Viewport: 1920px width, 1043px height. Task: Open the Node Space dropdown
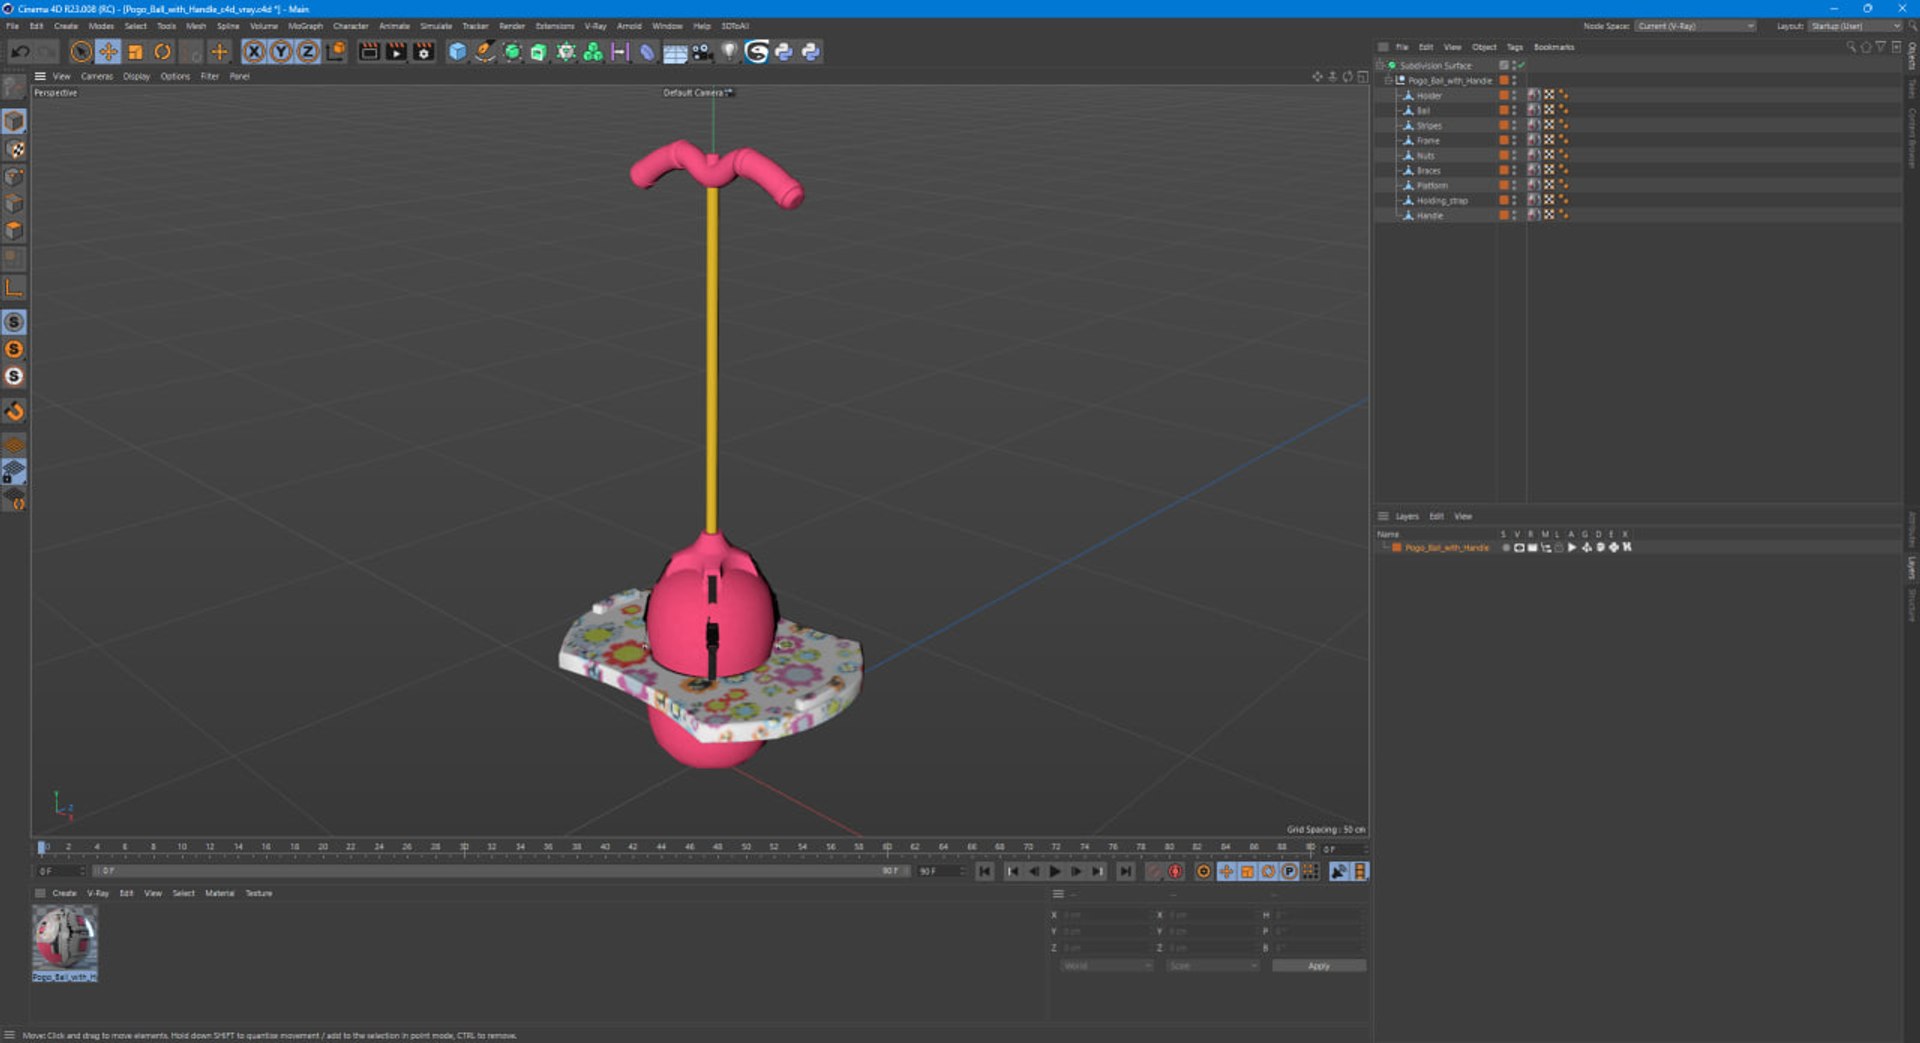point(1695,26)
